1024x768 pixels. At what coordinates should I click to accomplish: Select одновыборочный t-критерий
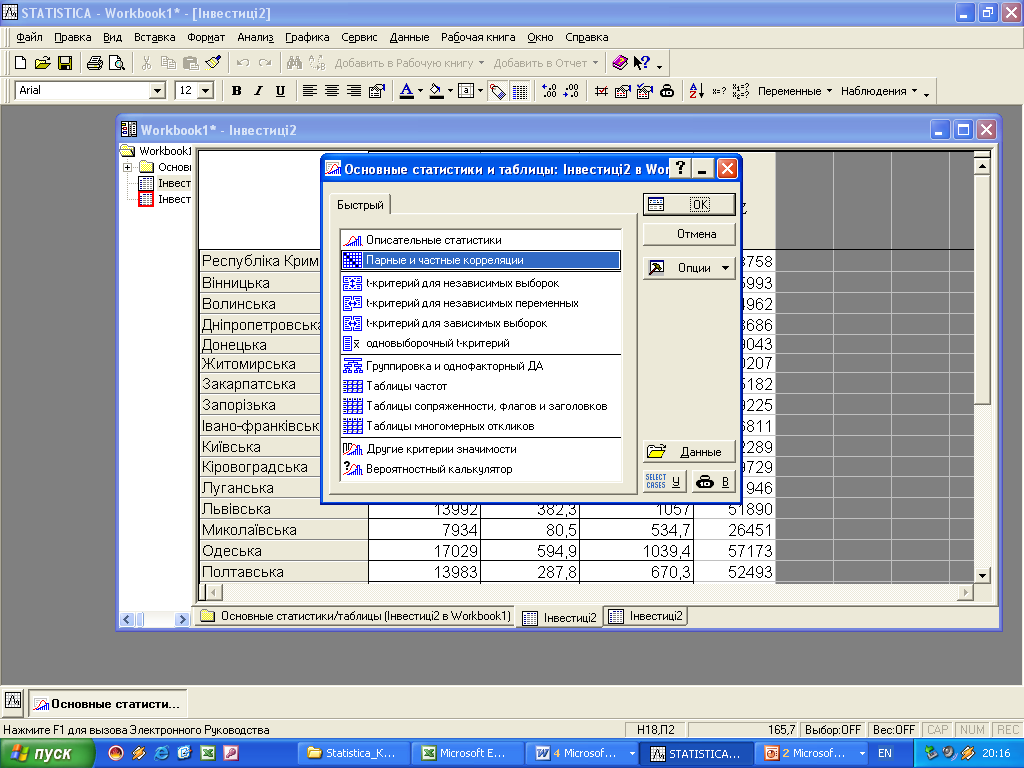tap(481, 343)
